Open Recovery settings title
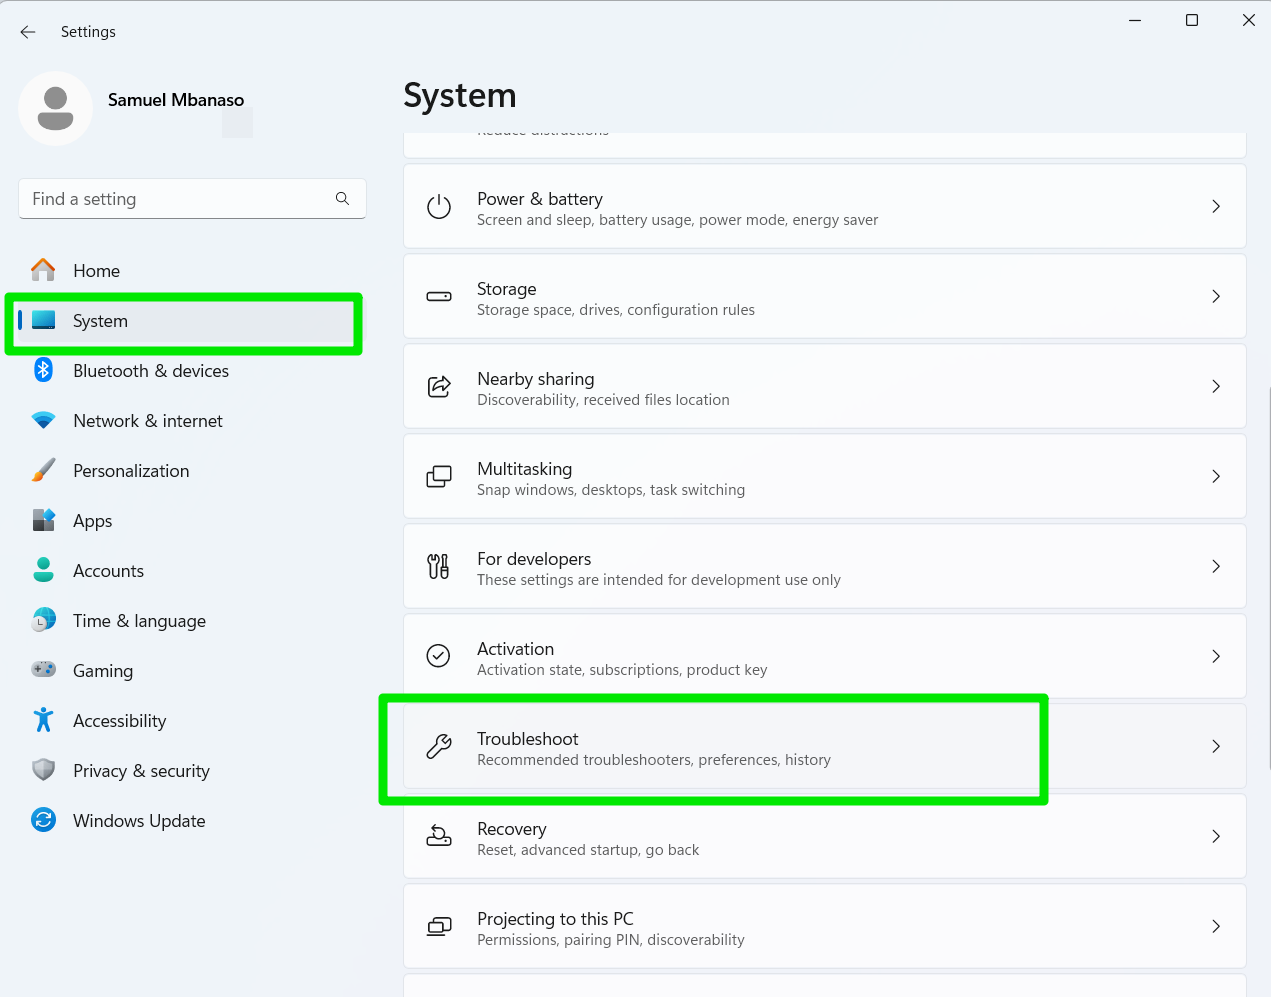Viewport: 1271px width, 997px height. (512, 829)
